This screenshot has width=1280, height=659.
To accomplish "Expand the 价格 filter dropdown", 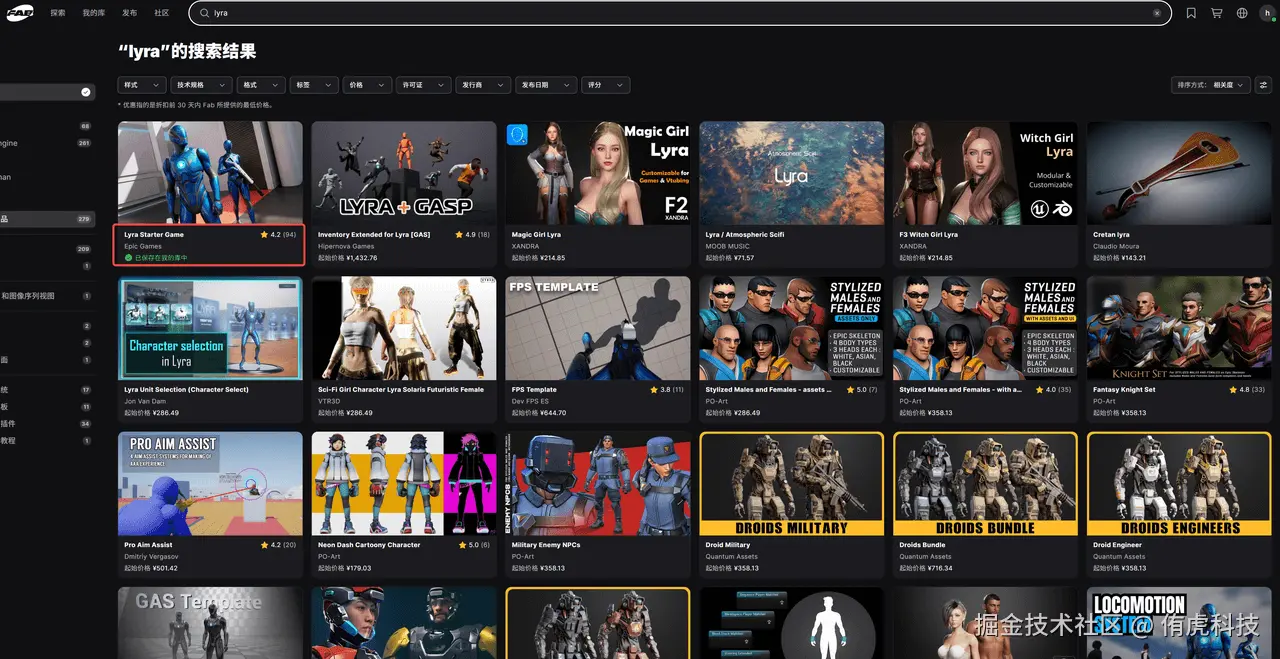I will [367, 85].
